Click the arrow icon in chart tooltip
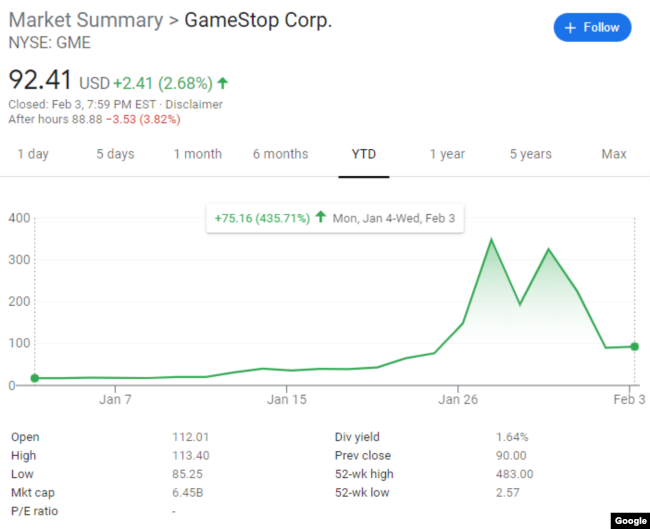The width and height of the screenshot is (650, 529). tap(321, 216)
